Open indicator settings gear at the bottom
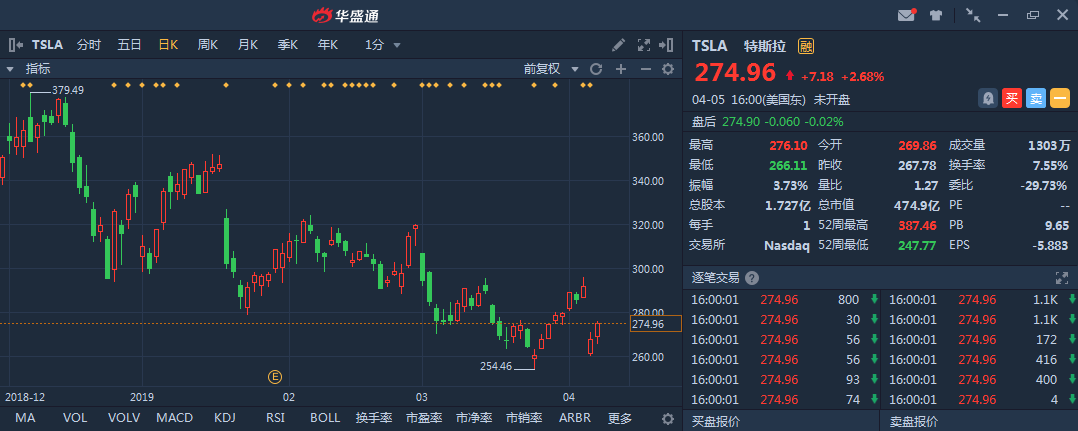This screenshot has height=431, width=1078. [x=669, y=418]
